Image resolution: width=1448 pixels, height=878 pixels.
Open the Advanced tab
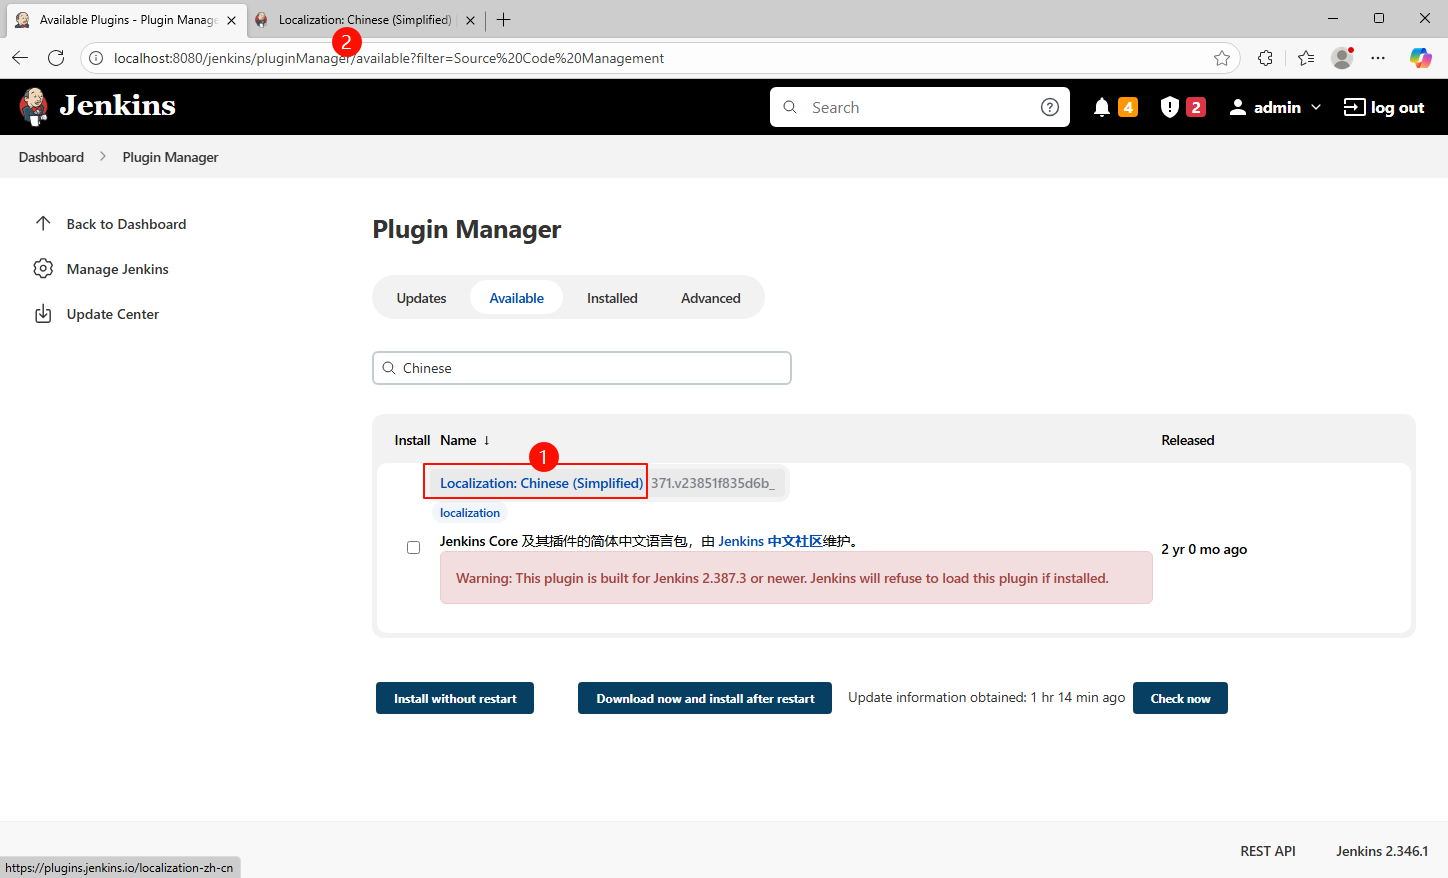[711, 298]
